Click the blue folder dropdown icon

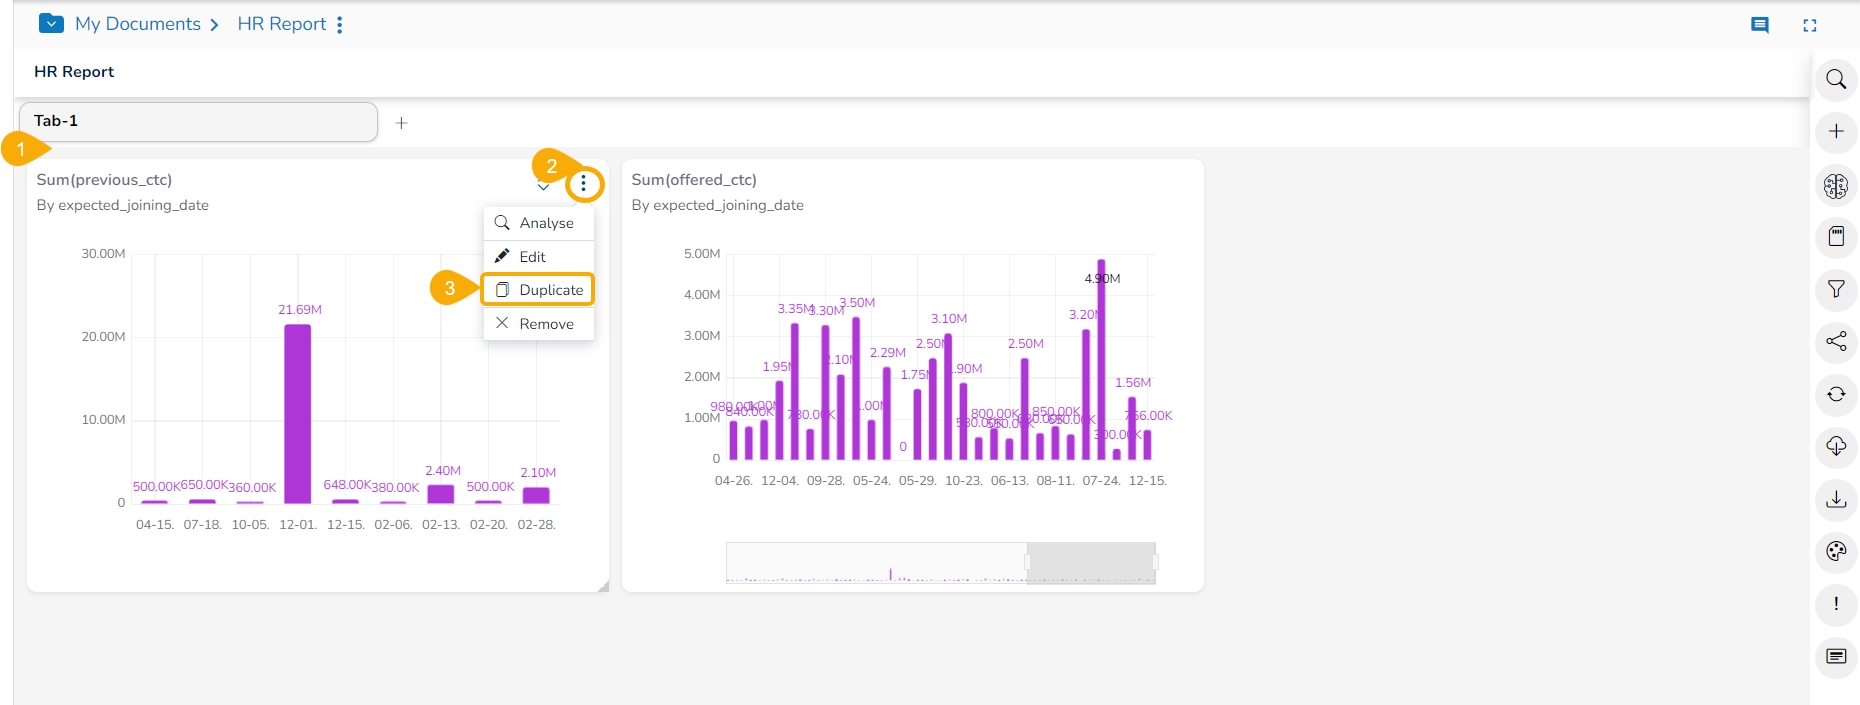51,23
